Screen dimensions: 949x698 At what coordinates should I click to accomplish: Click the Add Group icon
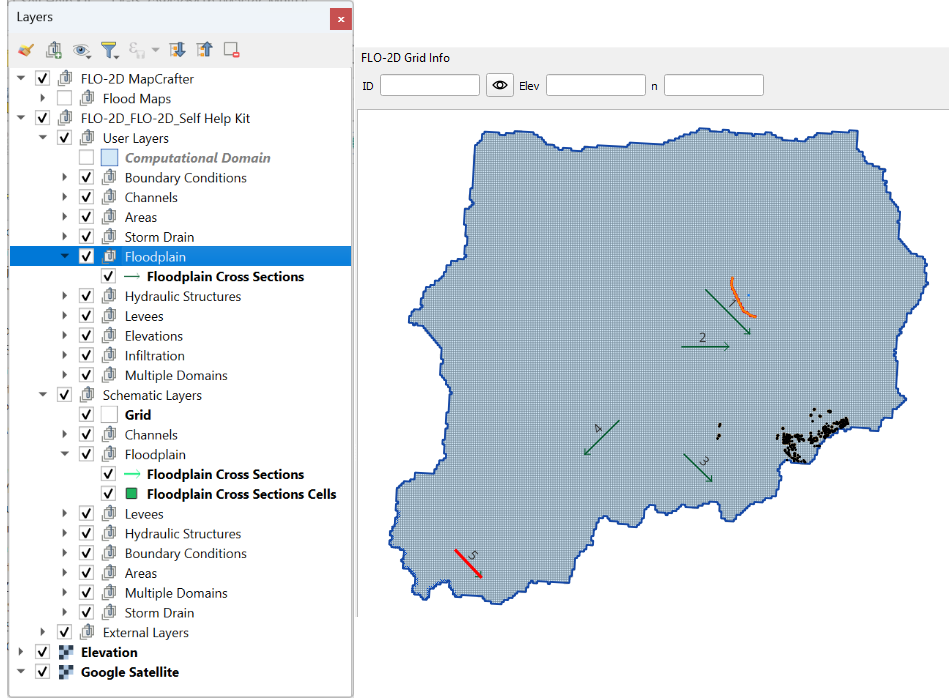coord(54,49)
